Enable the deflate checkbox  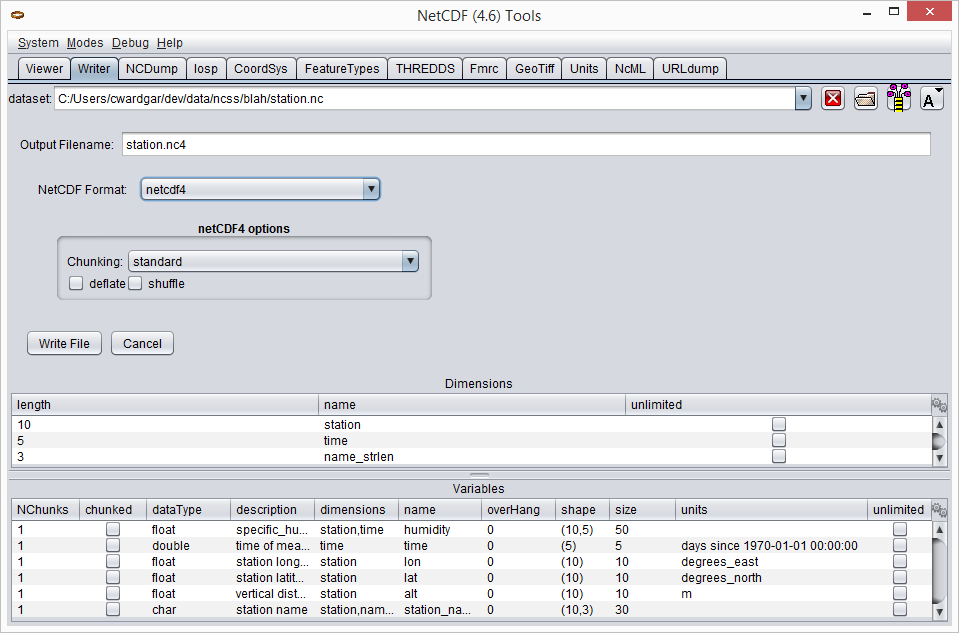(76, 283)
